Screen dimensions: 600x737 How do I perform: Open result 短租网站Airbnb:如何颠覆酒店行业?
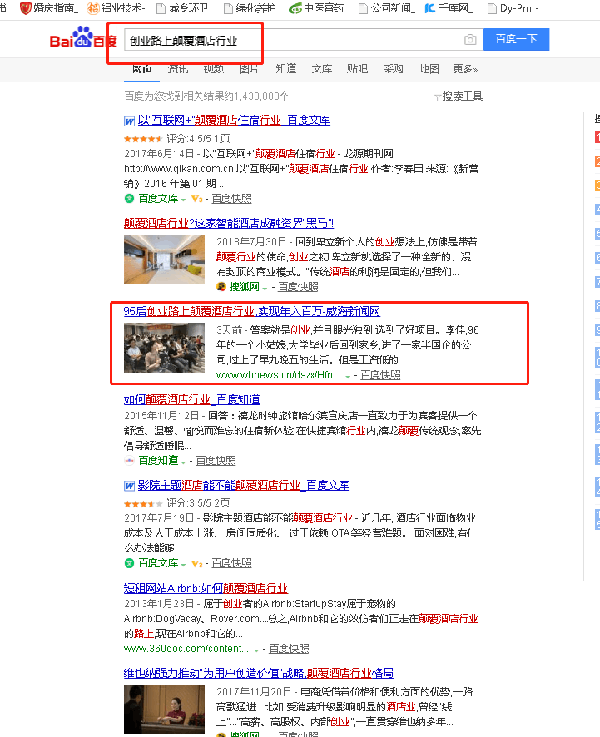pyautogui.click(x=206, y=588)
